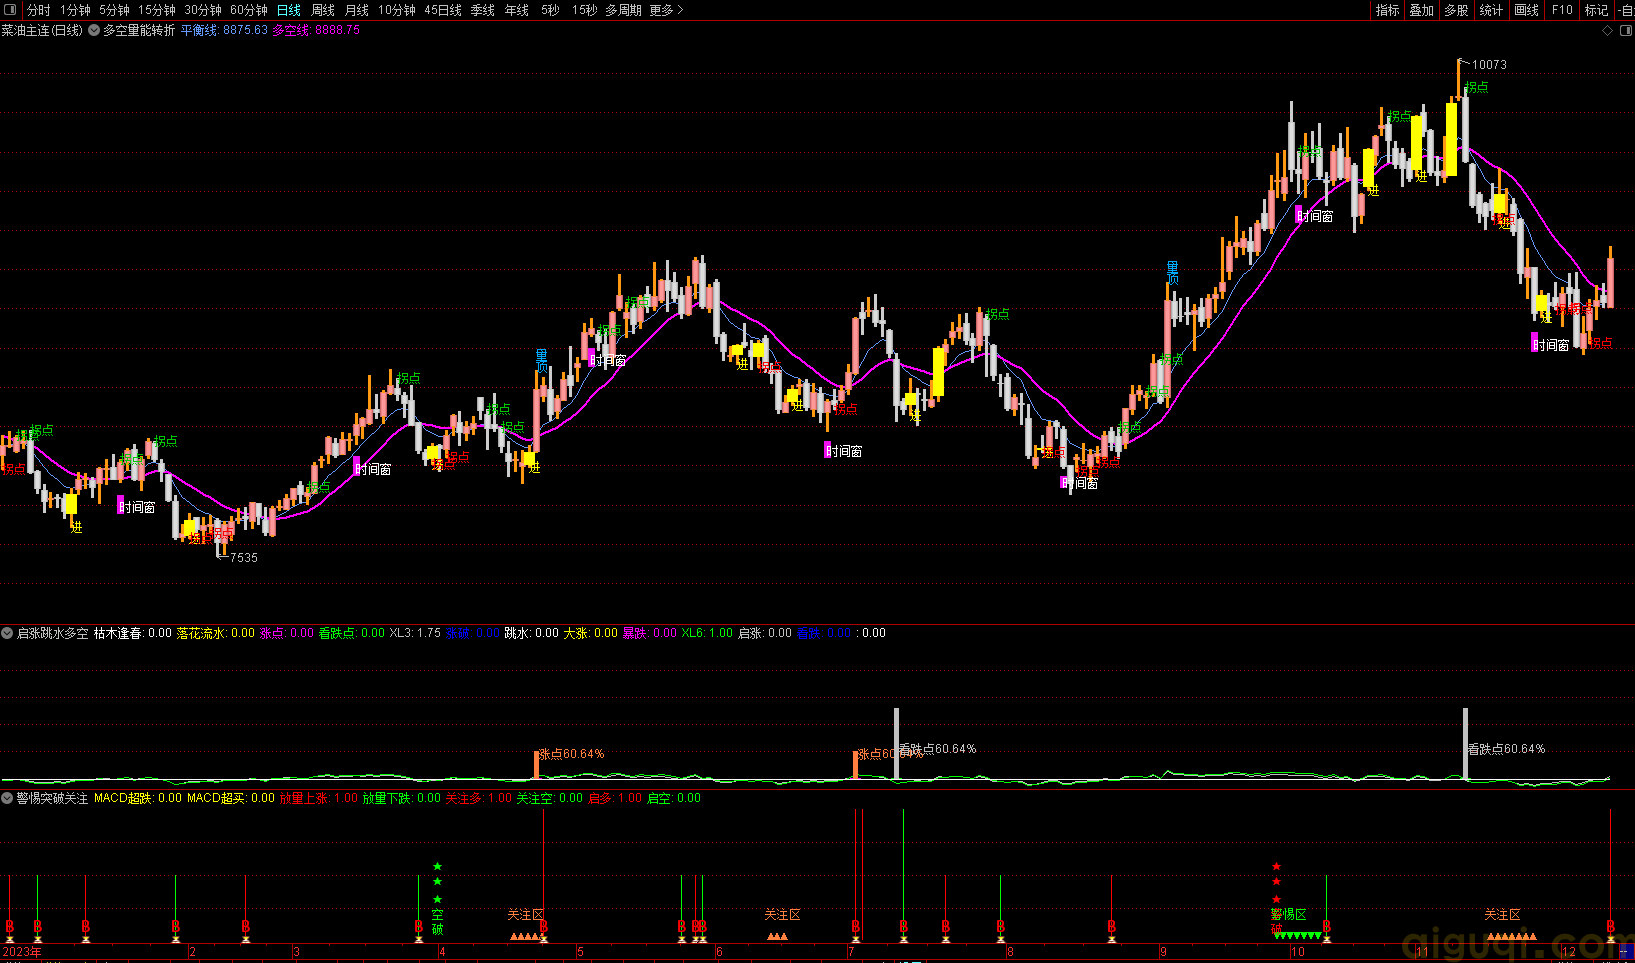The width and height of the screenshot is (1635, 963).
Task: Click the 多股 multi-stock button
Action: click(x=1457, y=10)
